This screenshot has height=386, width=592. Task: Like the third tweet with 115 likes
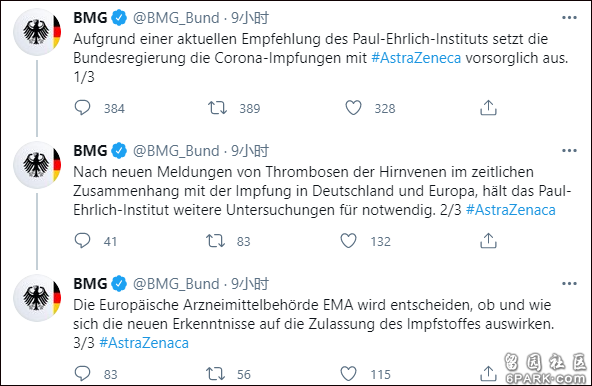point(348,374)
